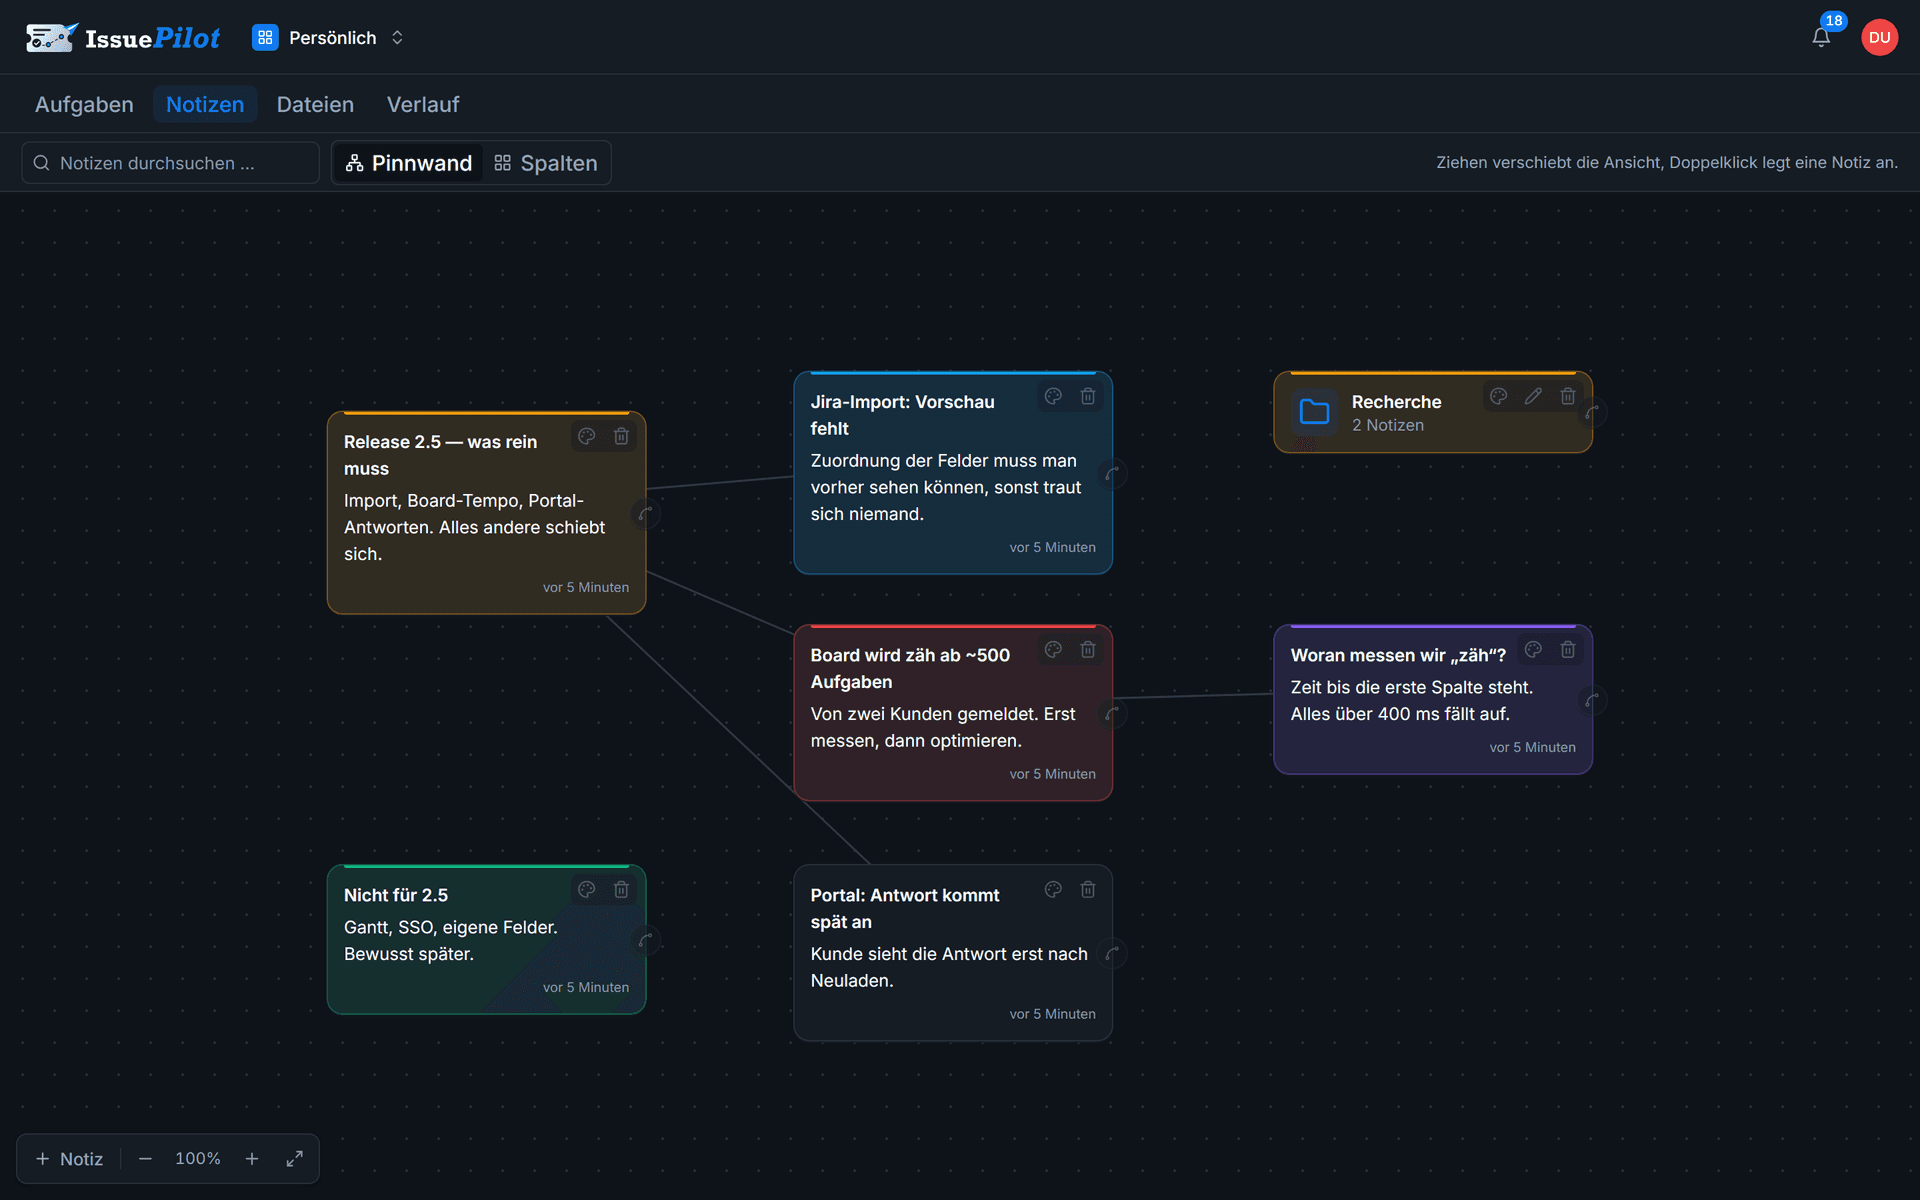The image size is (1920, 1200).
Task: Open the Recherche folder card
Action: (x=1432, y=412)
